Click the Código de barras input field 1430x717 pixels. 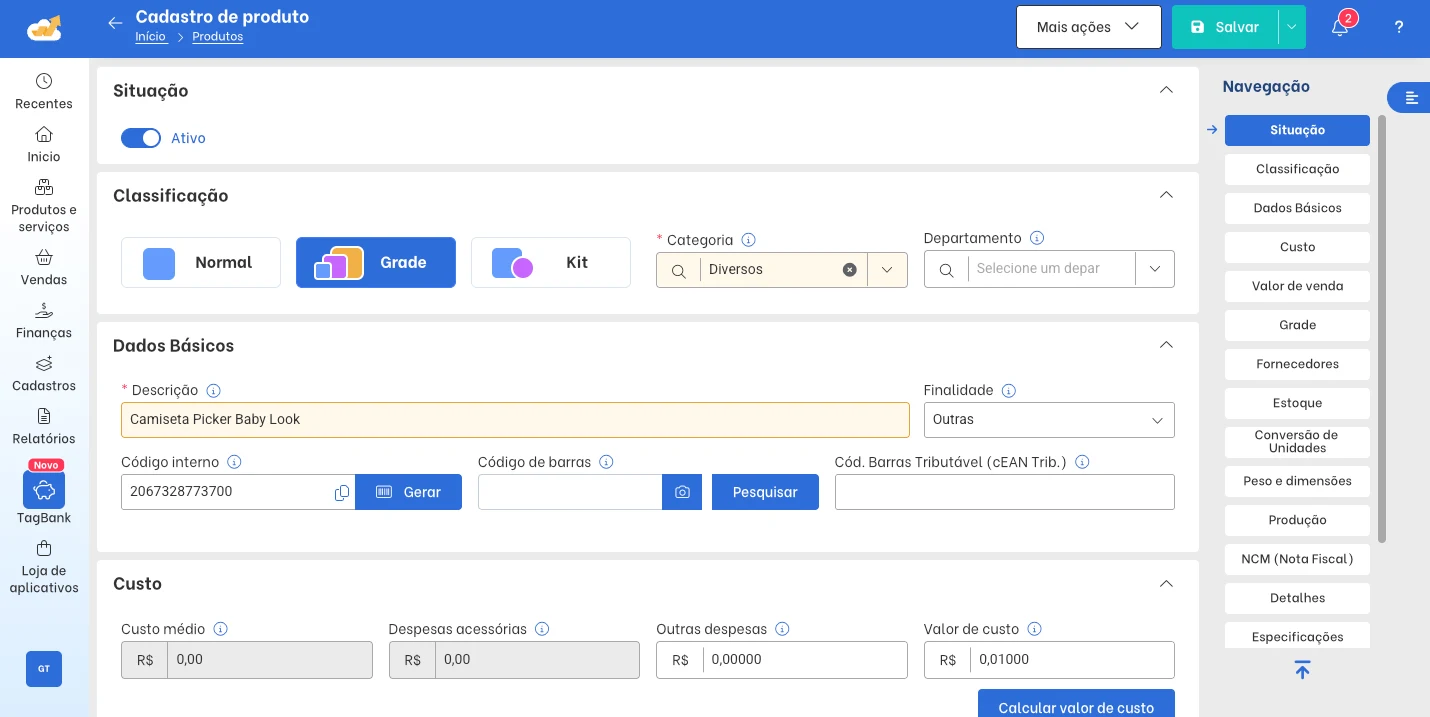(570, 492)
